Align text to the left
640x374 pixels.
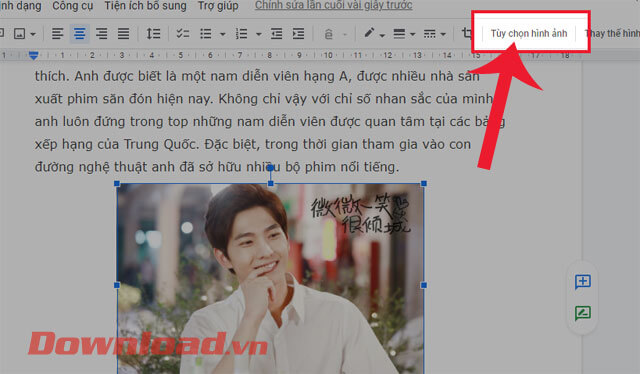58,33
